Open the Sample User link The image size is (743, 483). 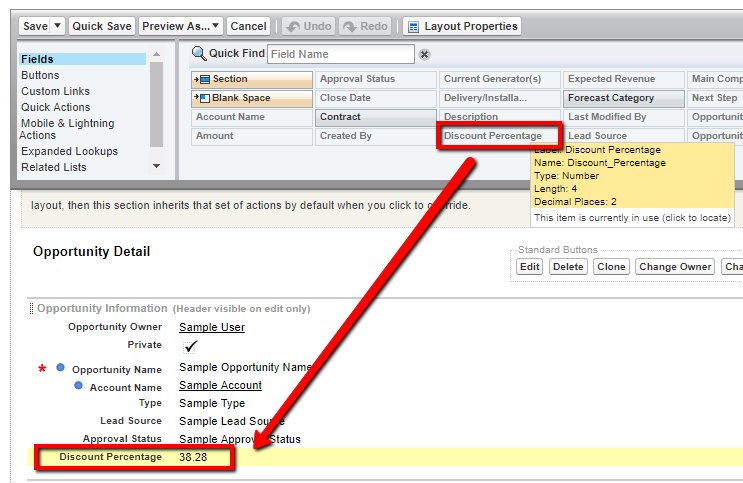tap(212, 327)
